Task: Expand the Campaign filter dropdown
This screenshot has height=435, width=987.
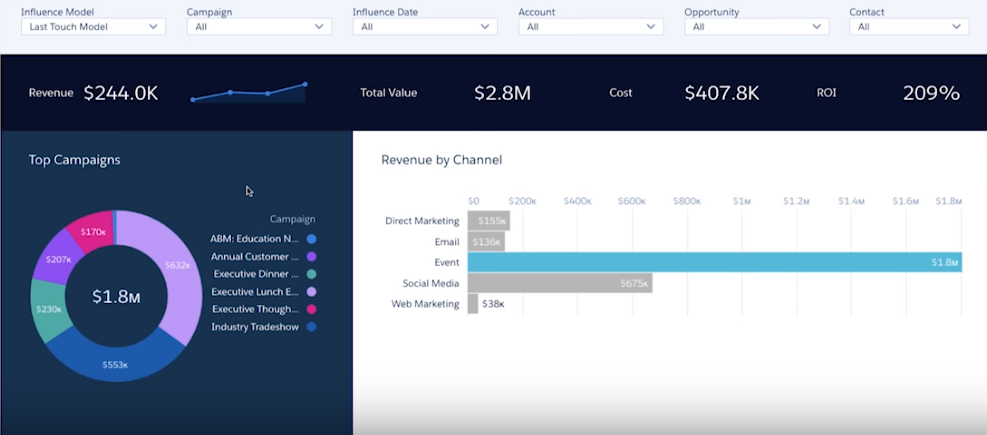Action: click(x=259, y=26)
